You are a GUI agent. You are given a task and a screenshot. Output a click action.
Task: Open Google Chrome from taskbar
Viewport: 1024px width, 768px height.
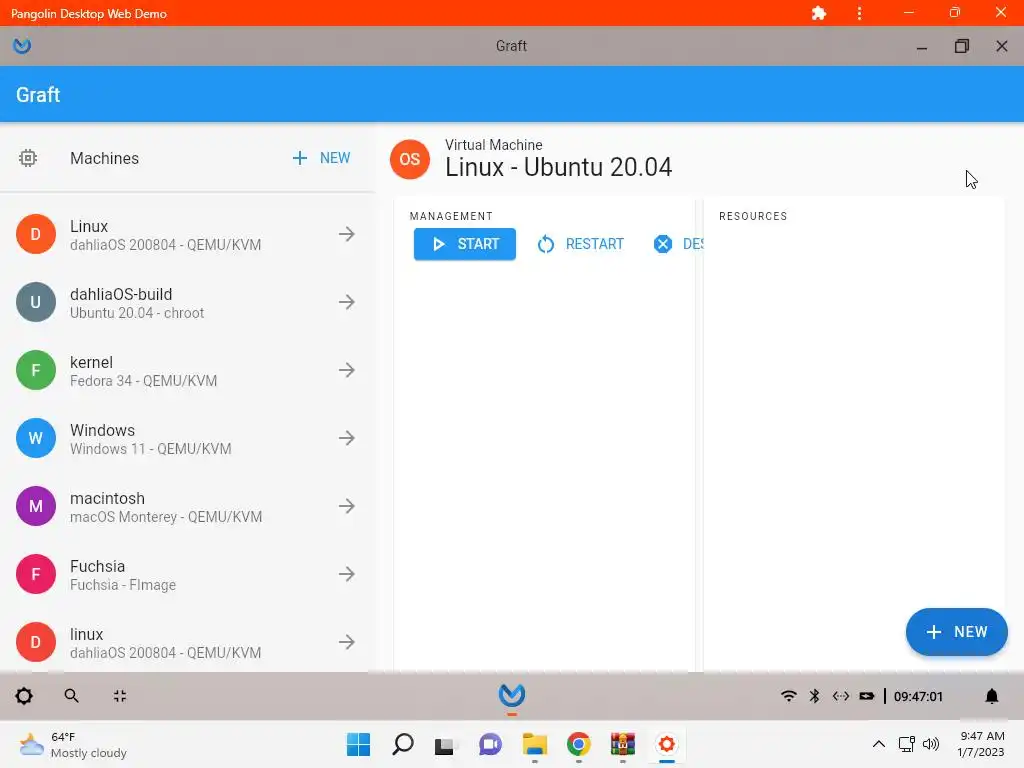pyautogui.click(x=579, y=744)
